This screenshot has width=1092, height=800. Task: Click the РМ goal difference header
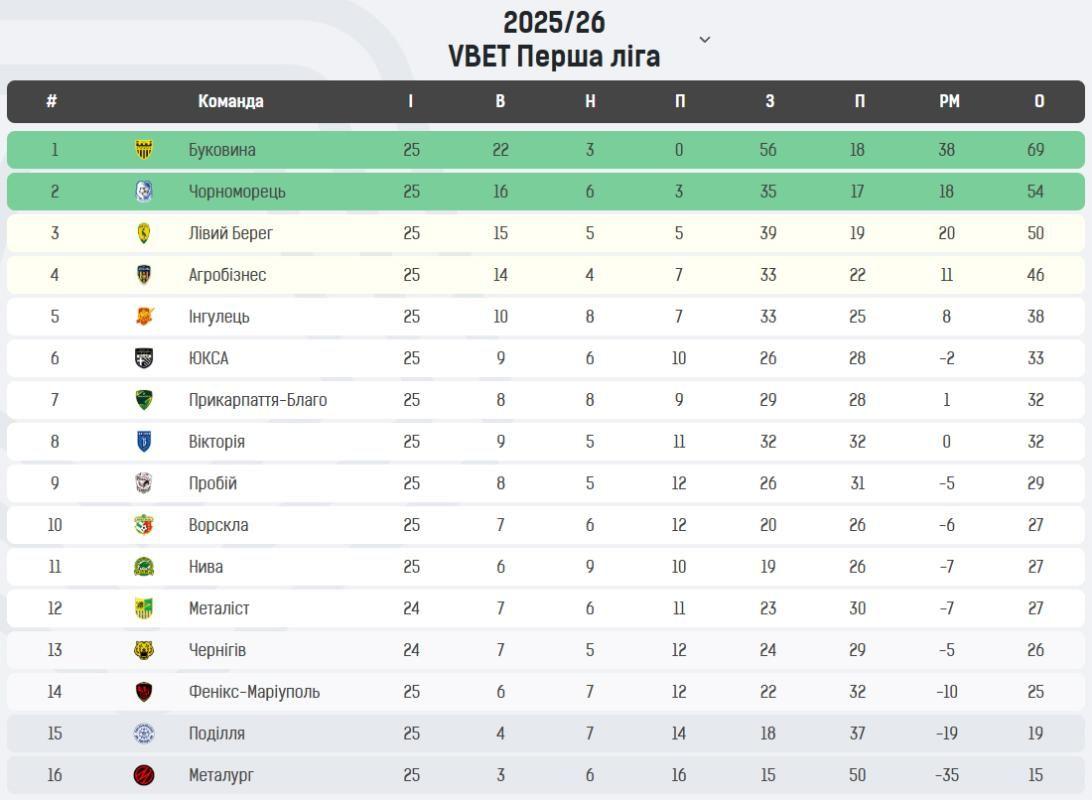point(949,101)
